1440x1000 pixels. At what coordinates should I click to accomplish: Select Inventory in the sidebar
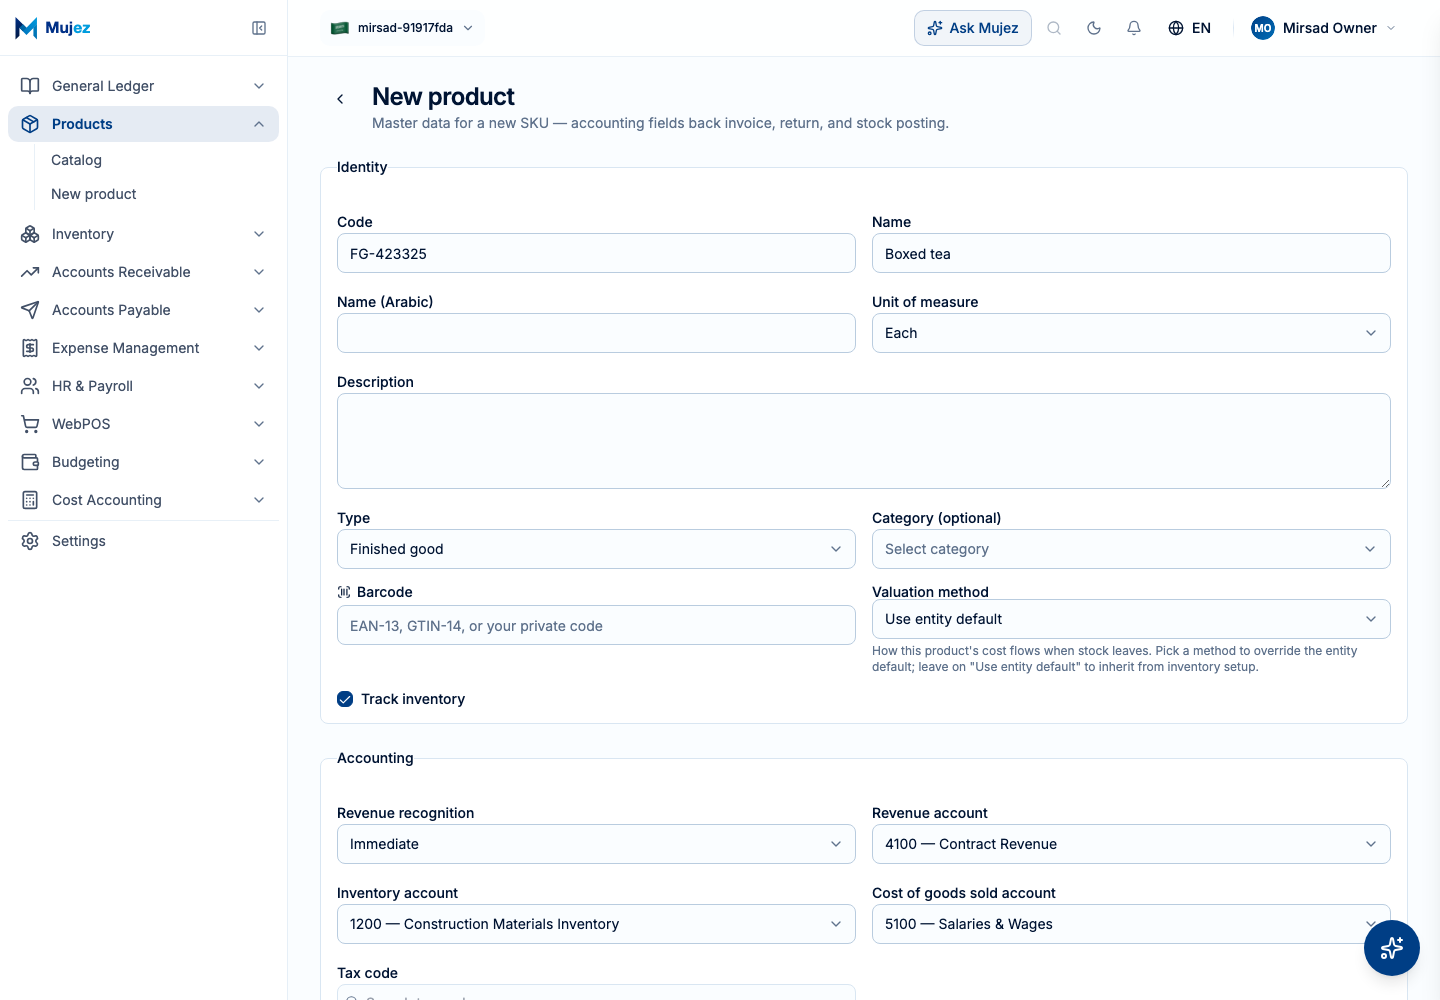[143, 234]
